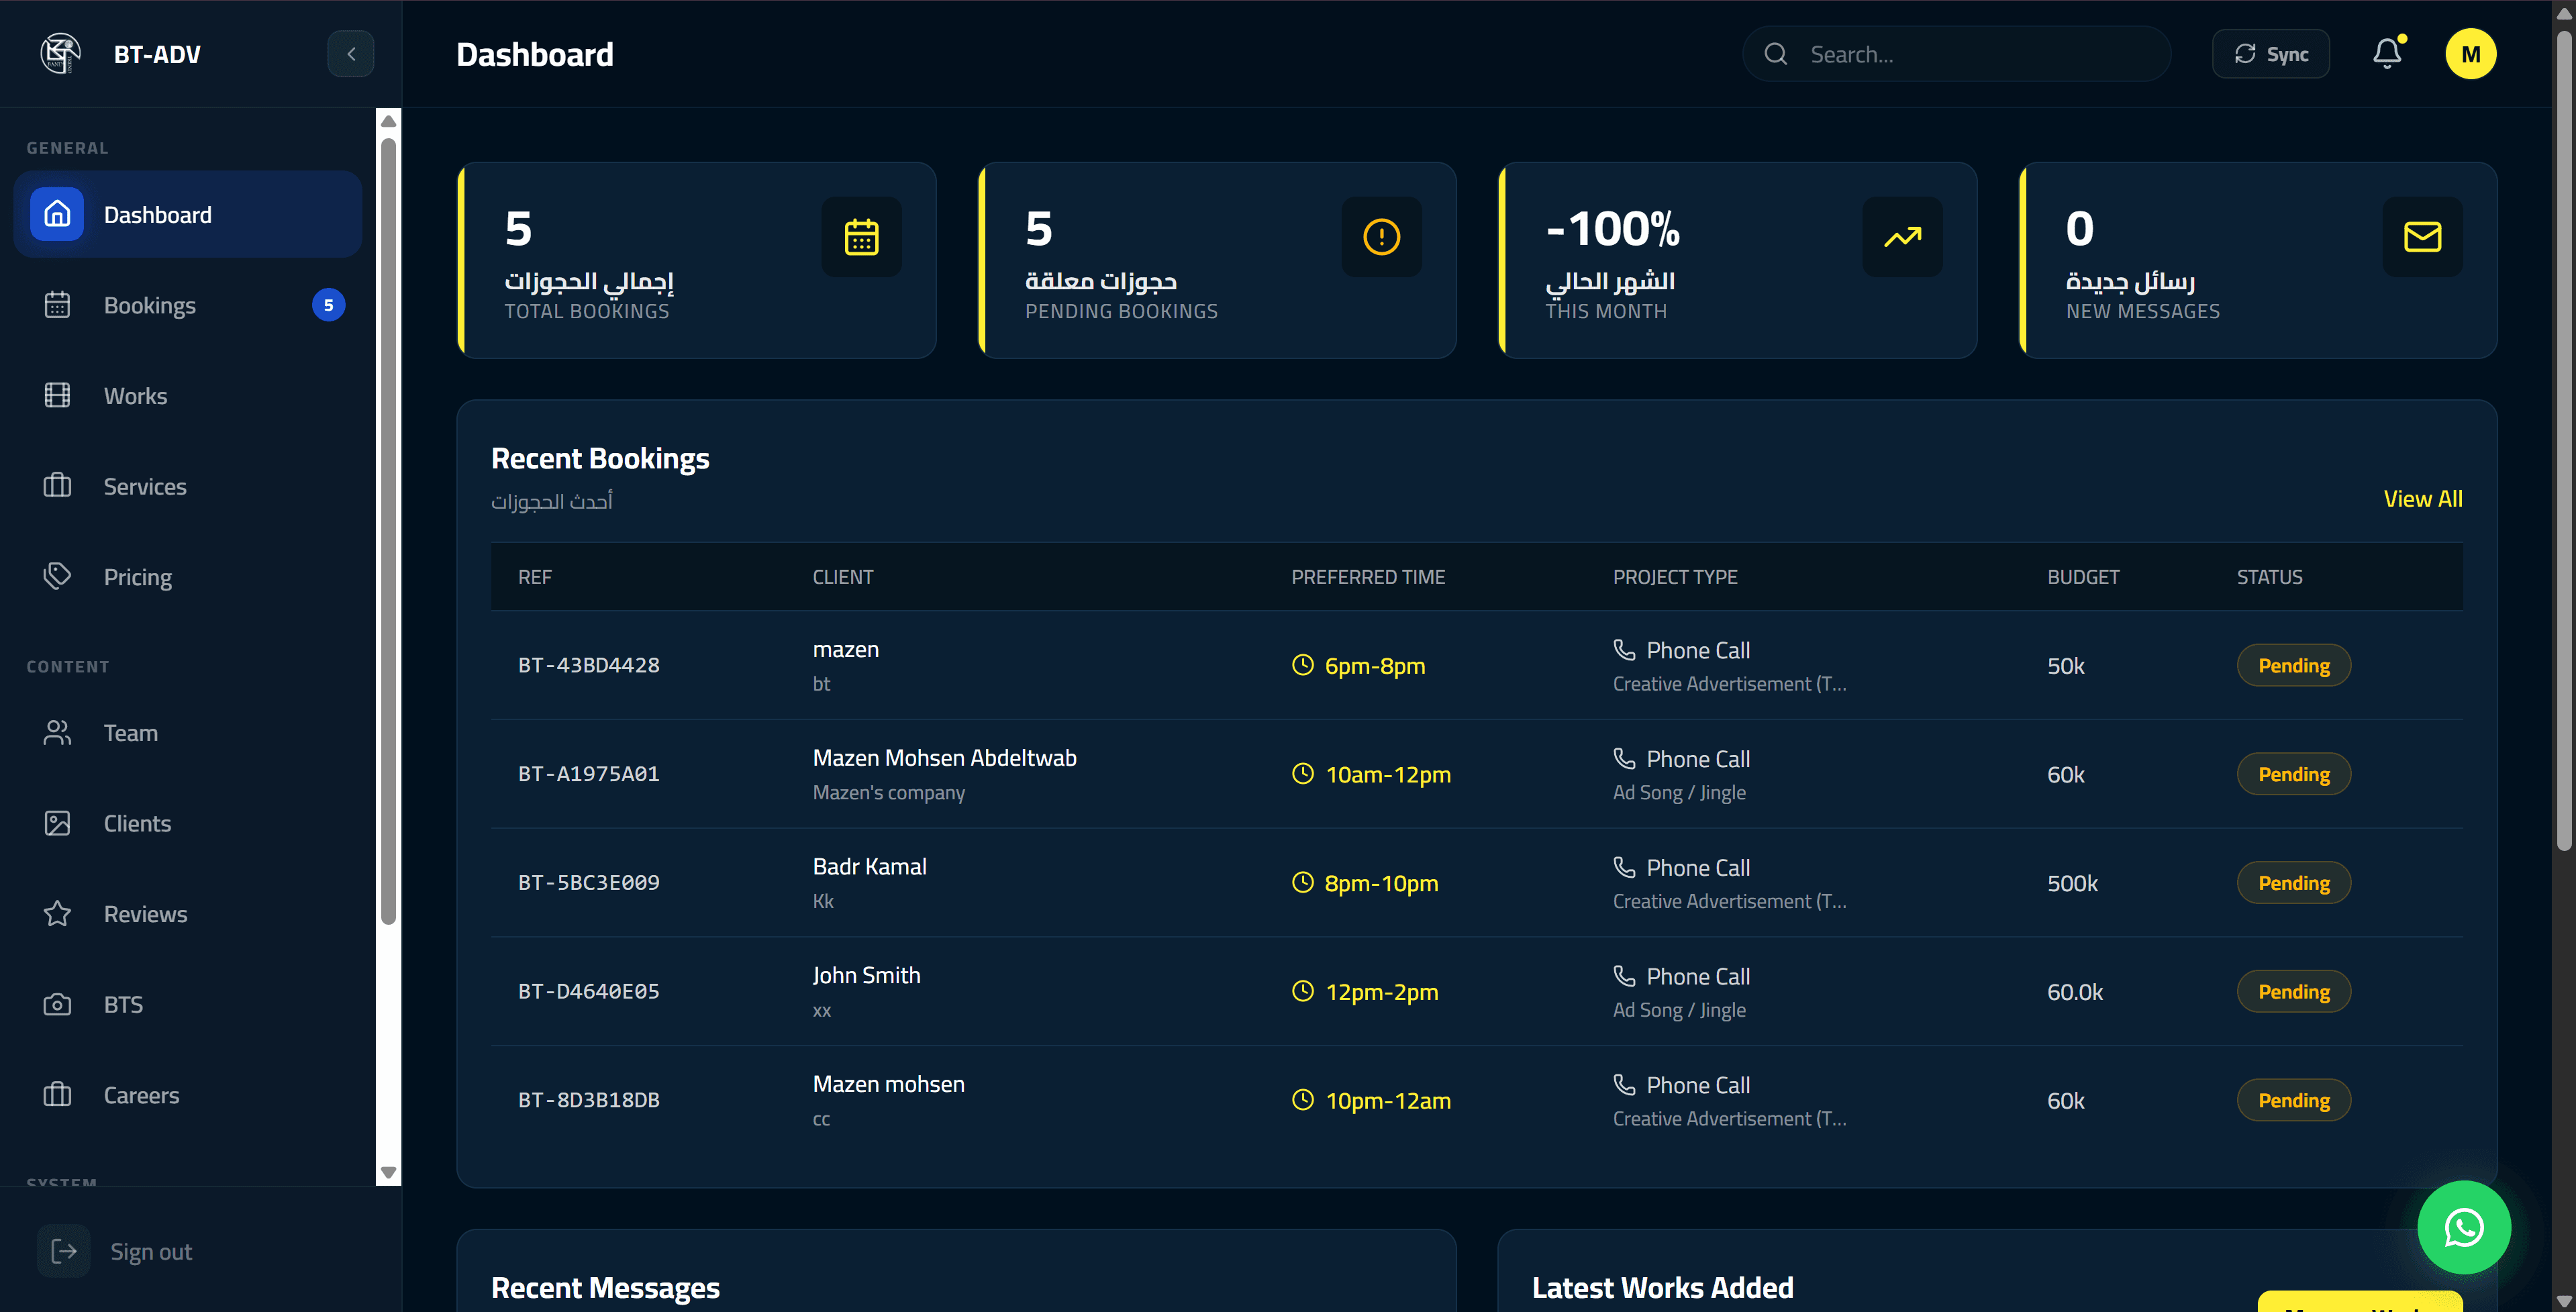Click the sidebar scrollbar down arrow
The width and height of the screenshot is (2576, 1312).
pyautogui.click(x=389, y=1172)
